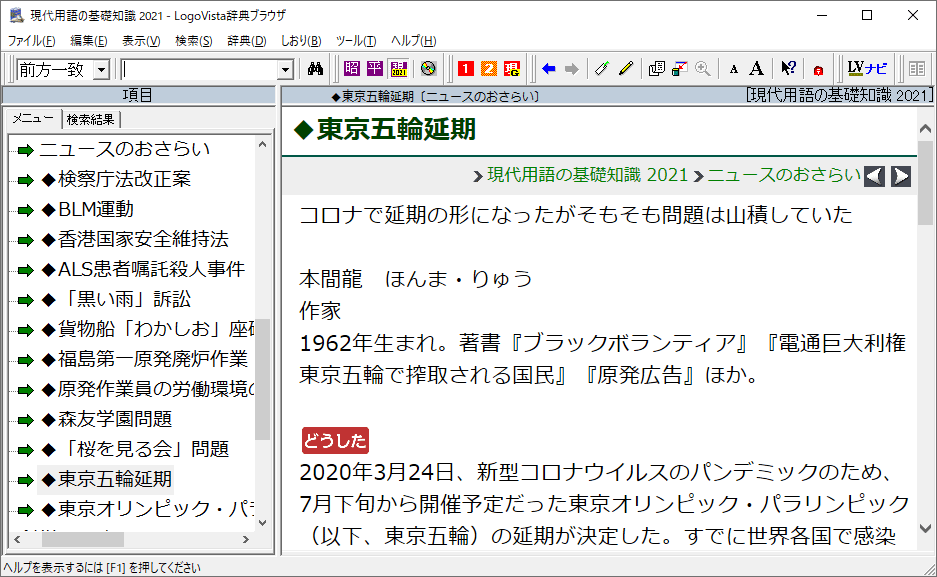Screen dimensions: 937x577
Task: Go to next article with right triangle
Action: pos(901,176)
